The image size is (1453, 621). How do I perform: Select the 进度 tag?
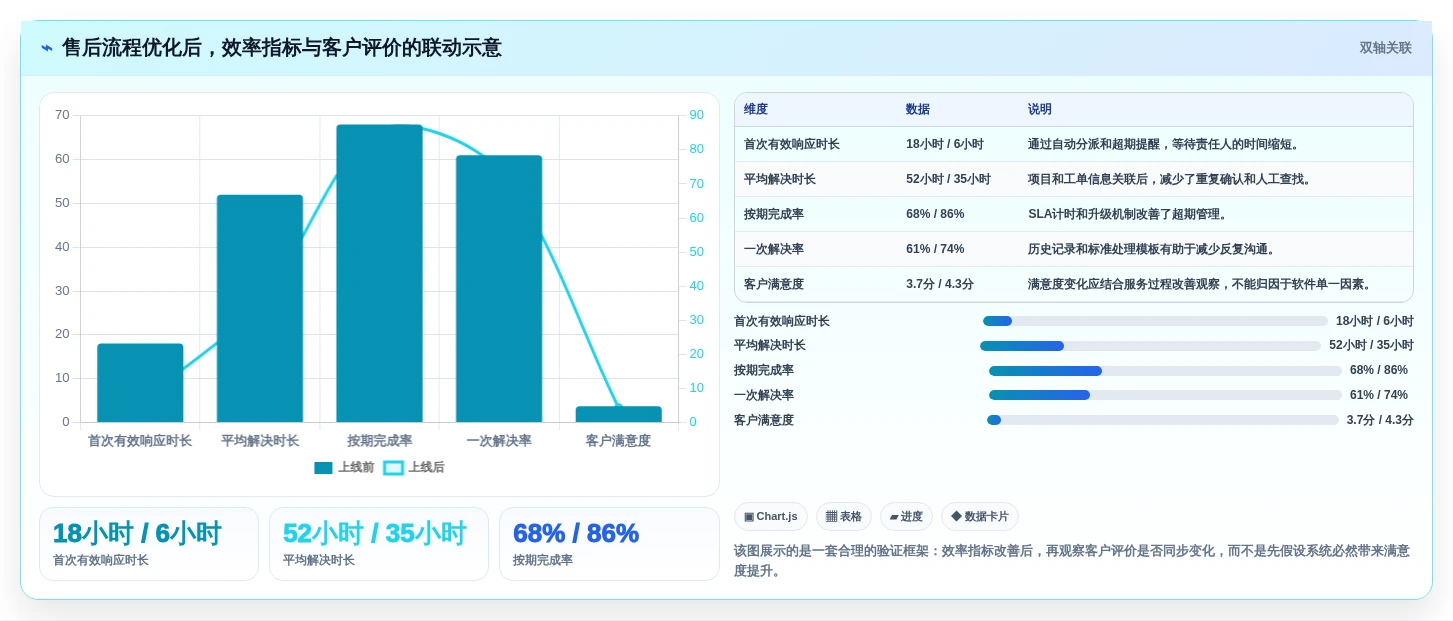pyautogui.click(x=906, y=516)
